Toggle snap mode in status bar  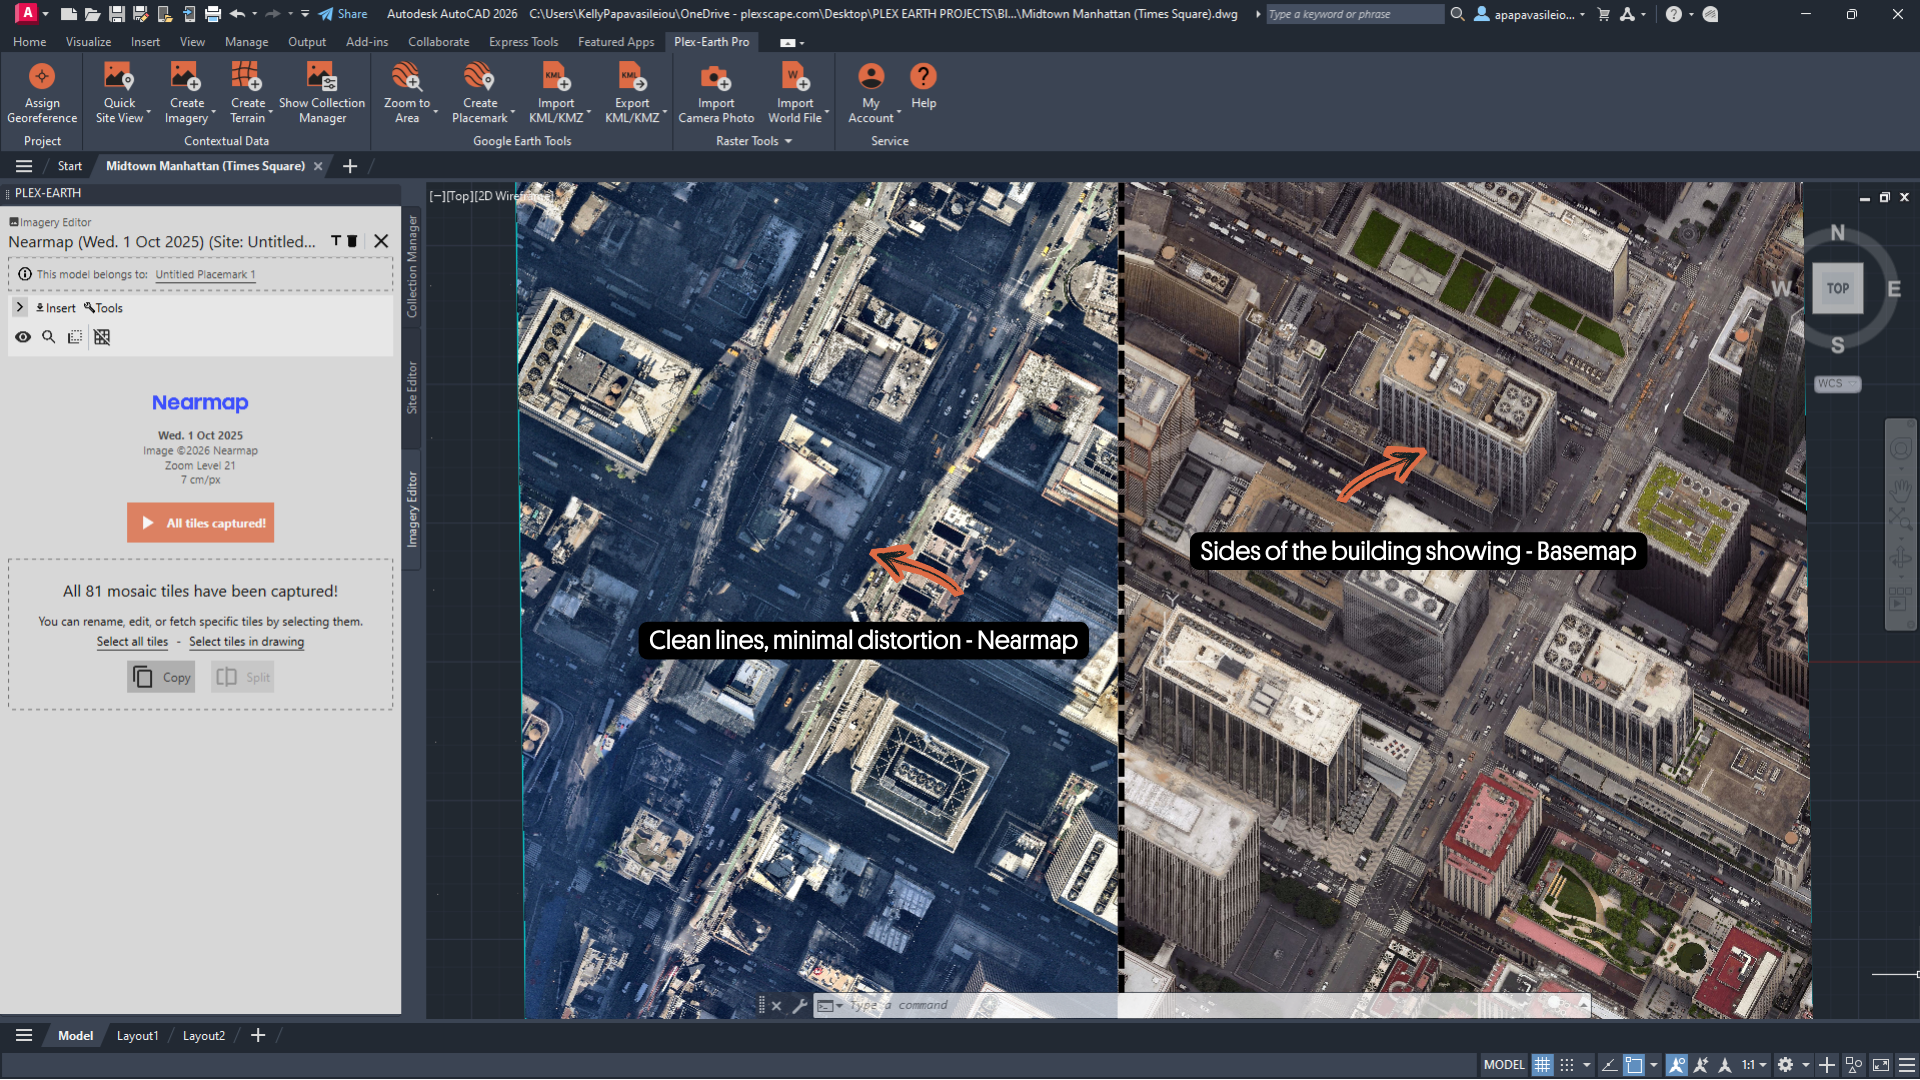1567,1065
